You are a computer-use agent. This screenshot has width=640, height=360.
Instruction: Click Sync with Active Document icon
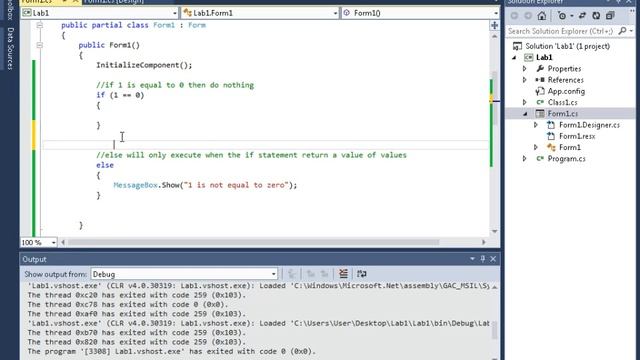click(x=582, y=16)
